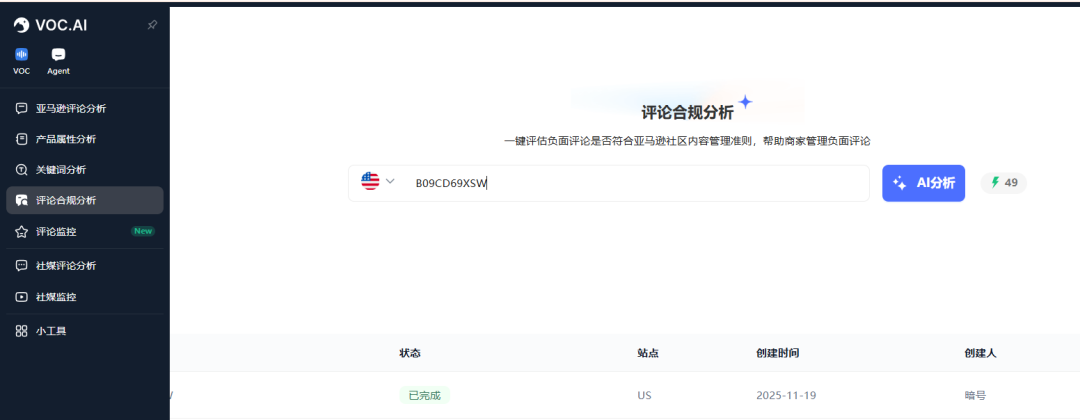The width and height of the screenshot is (1080, 420).
Task: Click the 产品属性分析 icon
Action: [x=21, y=139]
